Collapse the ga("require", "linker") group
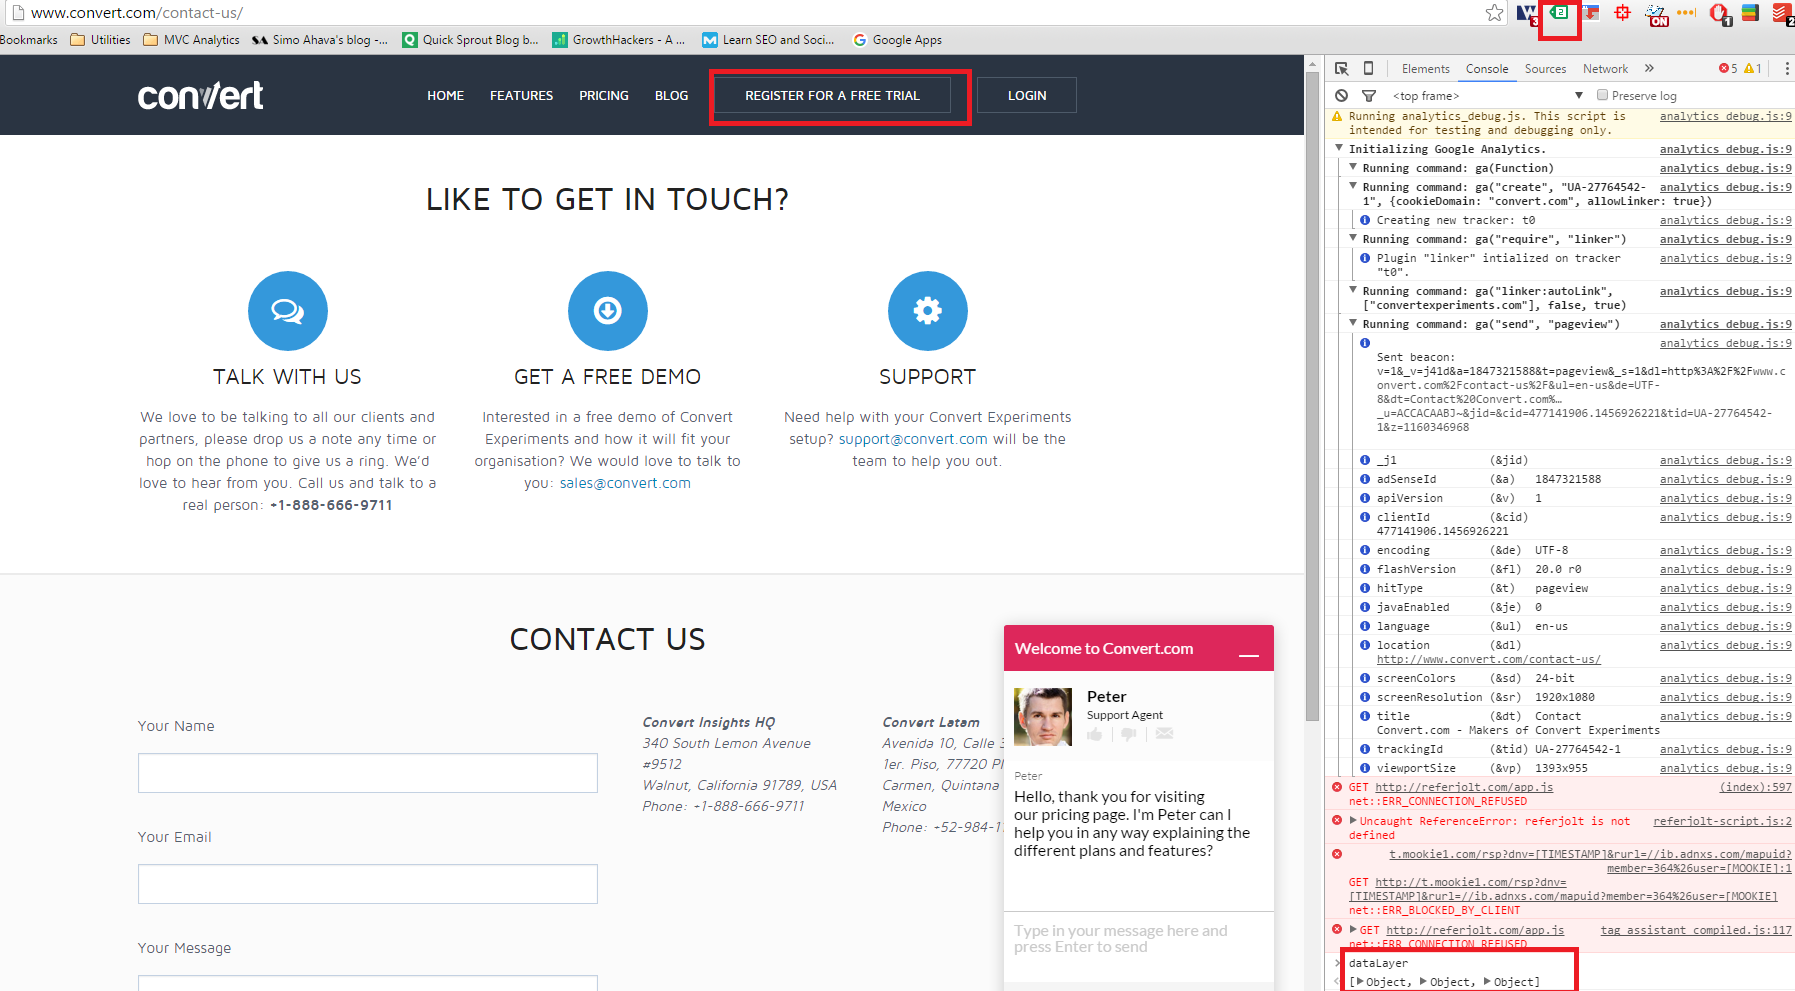 1353,239
